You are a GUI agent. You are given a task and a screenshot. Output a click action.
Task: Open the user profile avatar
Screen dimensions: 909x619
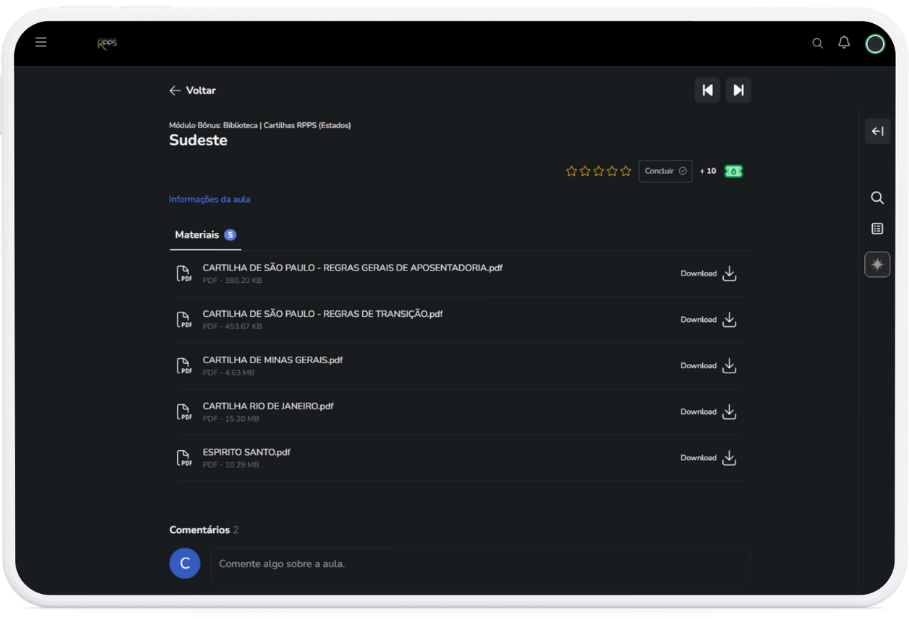[875, 43]
